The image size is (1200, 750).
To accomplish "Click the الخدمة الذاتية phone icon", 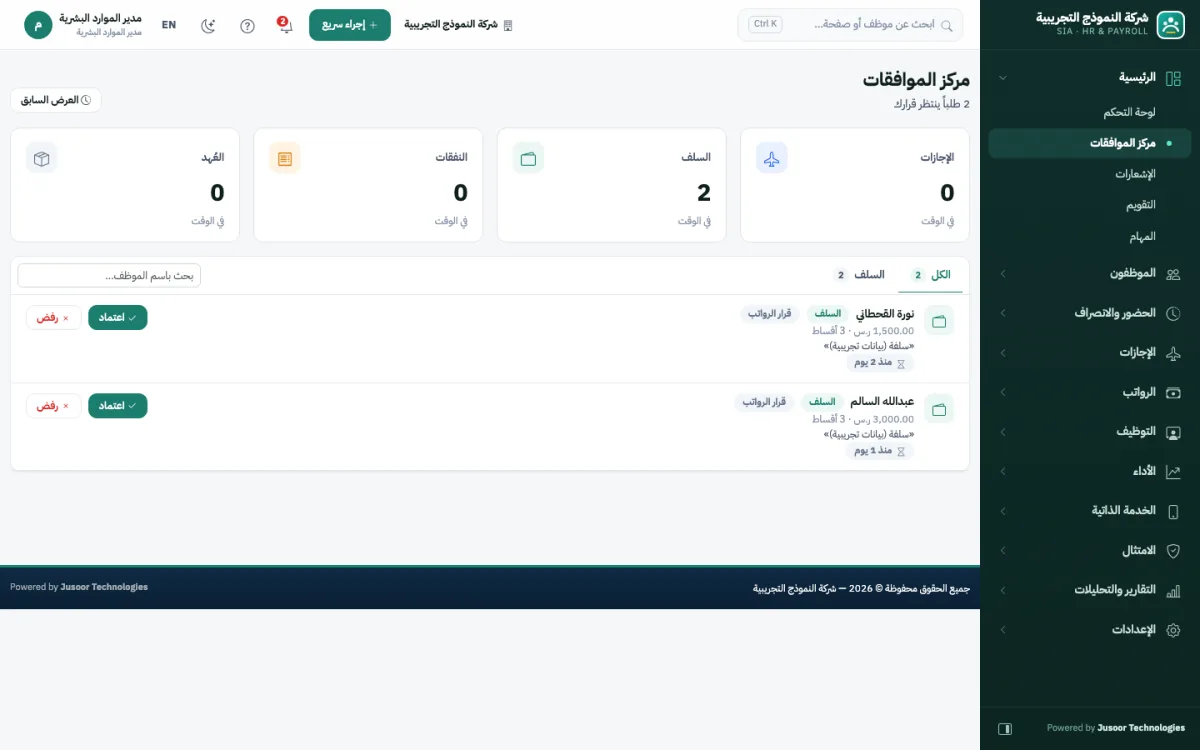I will point(1174,511).
